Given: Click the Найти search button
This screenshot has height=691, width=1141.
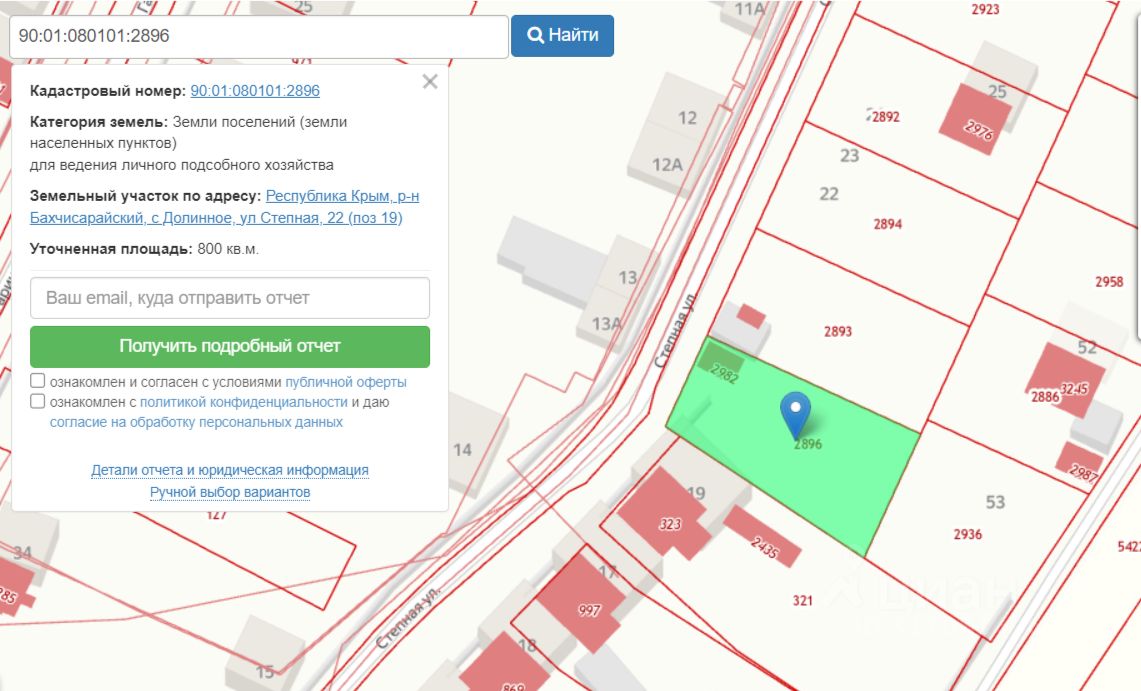Looking at the screenshot, I should (x=562, y=36).
